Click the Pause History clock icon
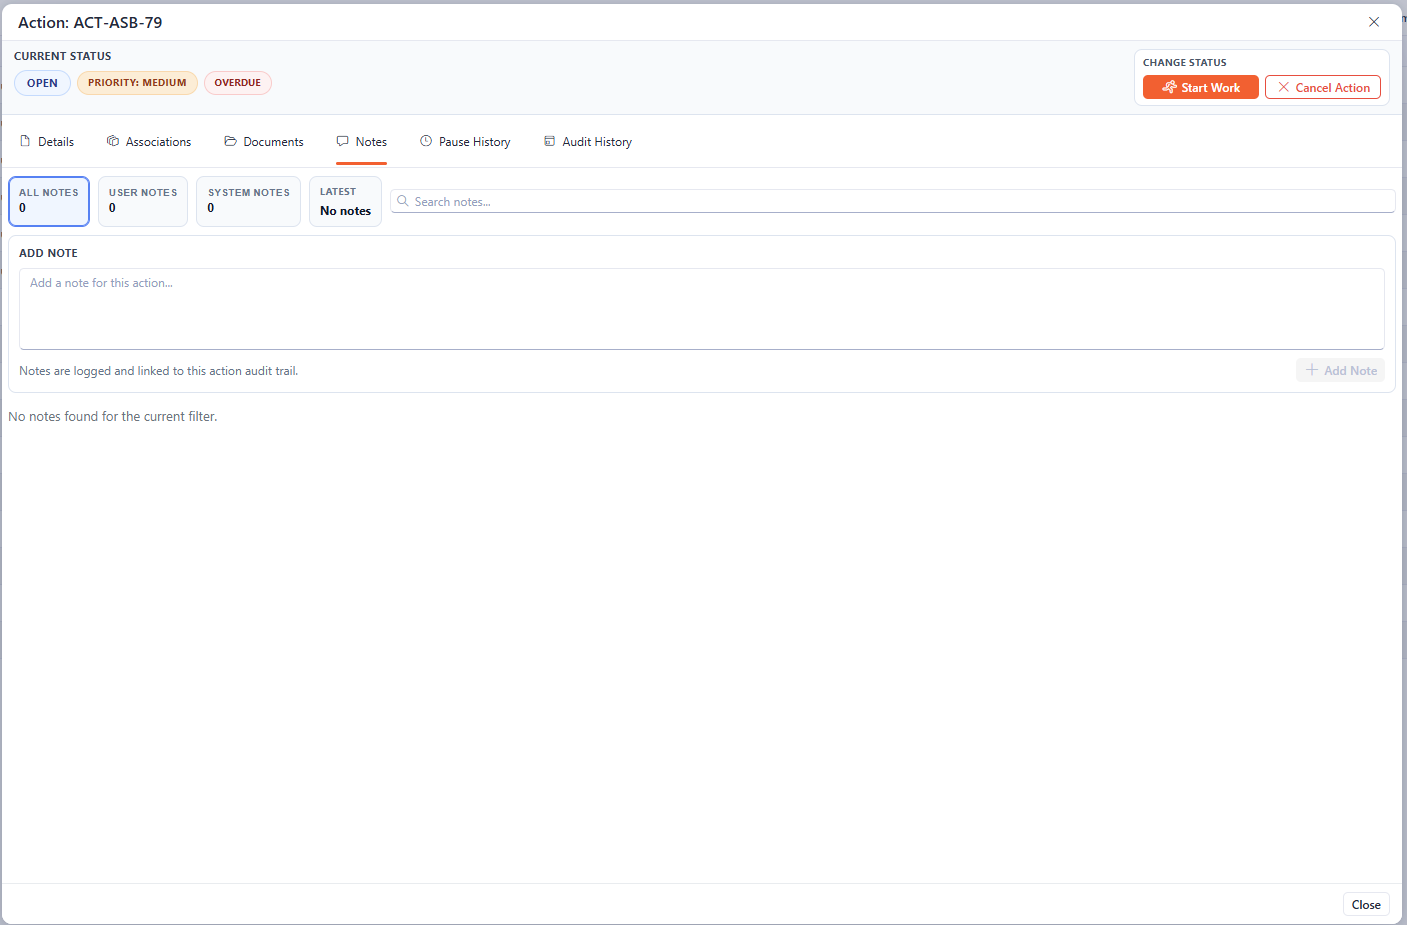The image size is (1407, 925). pyautogui.click(x=426, y=141)
